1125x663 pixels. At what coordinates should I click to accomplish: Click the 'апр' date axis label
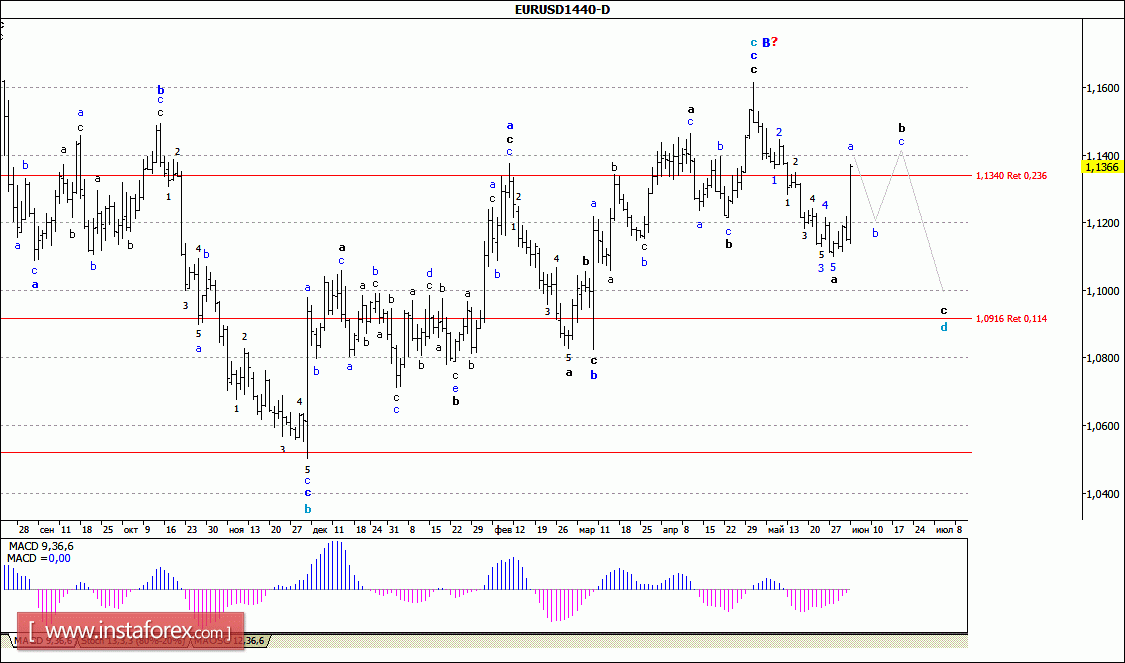pos(670,530)
